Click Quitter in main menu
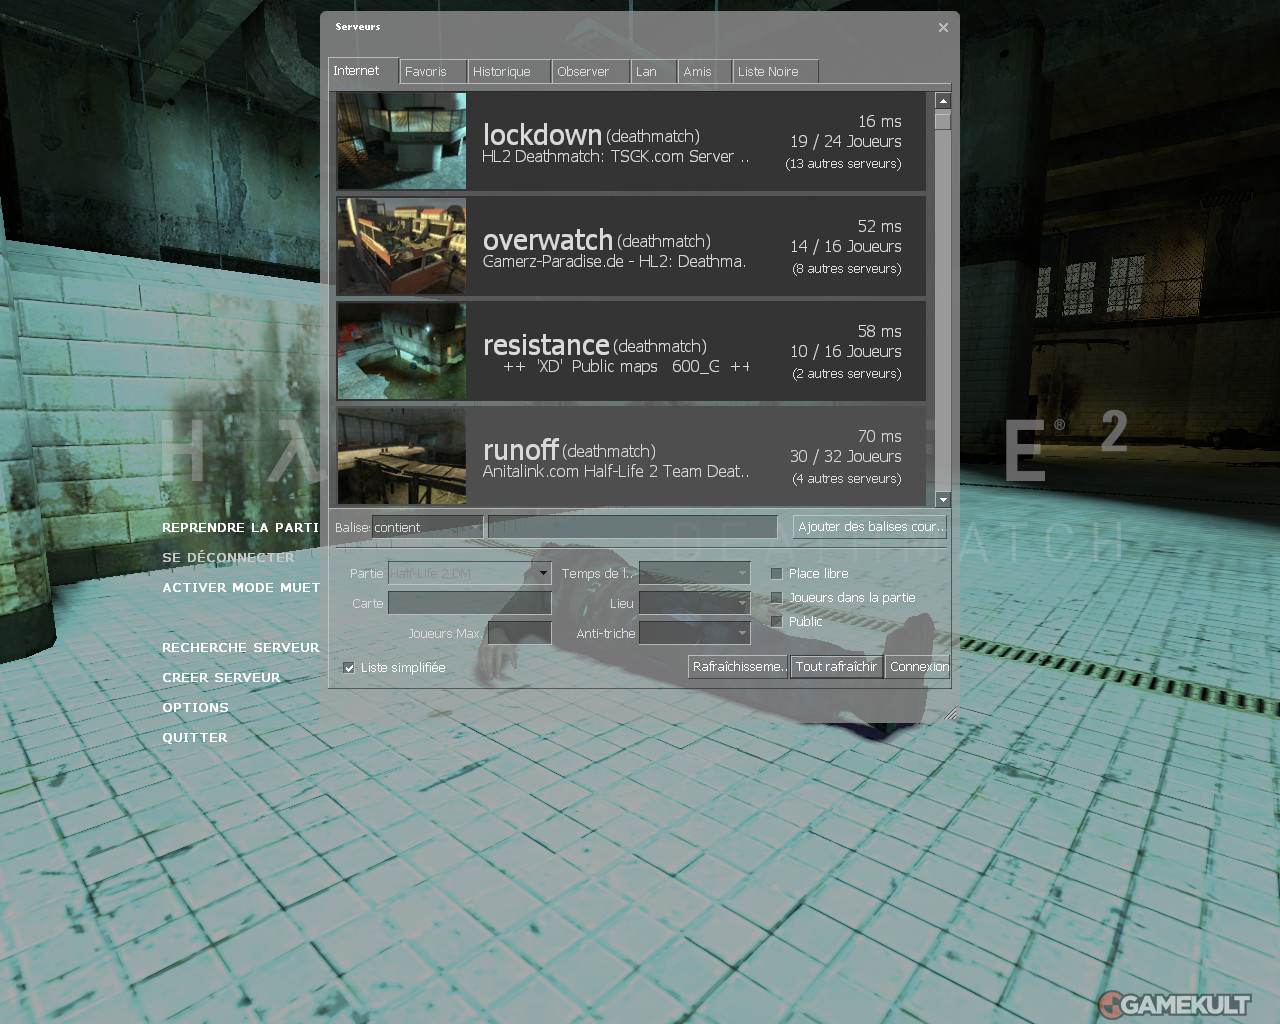 pos(195,738)
